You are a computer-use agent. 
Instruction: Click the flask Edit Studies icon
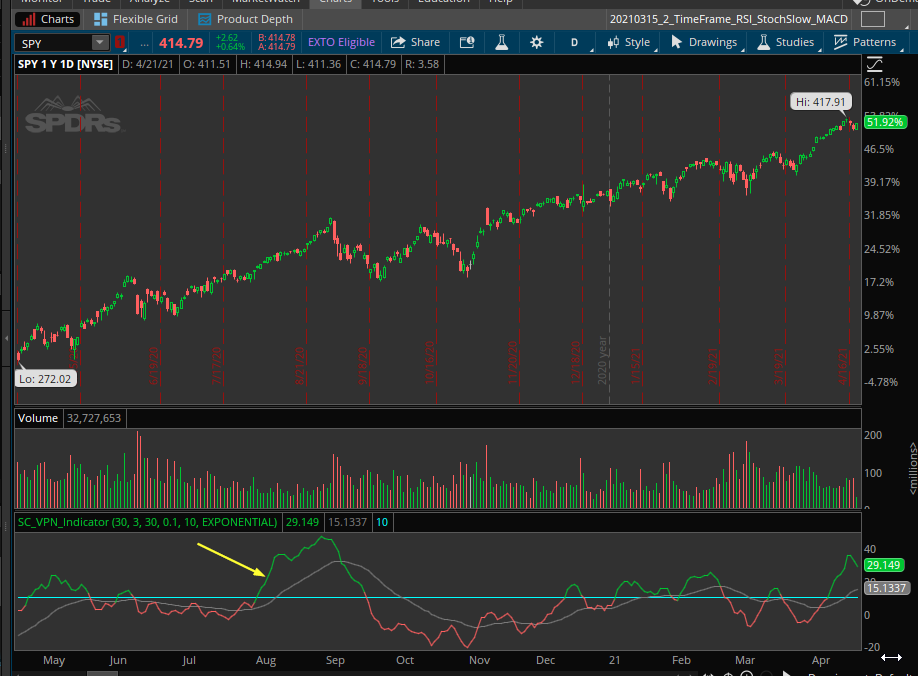(502, 42)
